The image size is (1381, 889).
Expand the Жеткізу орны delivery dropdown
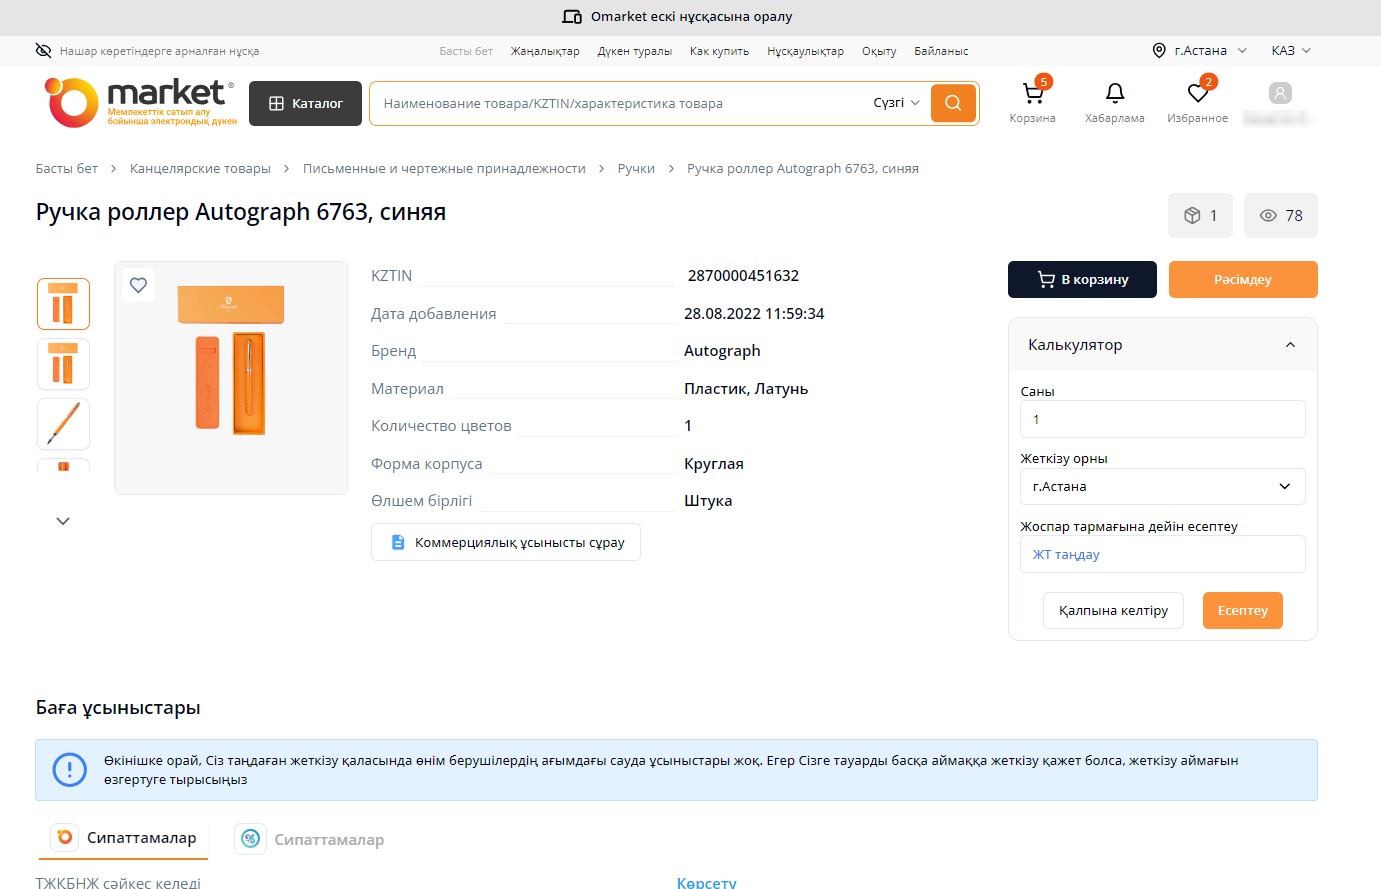[1162, 487]
